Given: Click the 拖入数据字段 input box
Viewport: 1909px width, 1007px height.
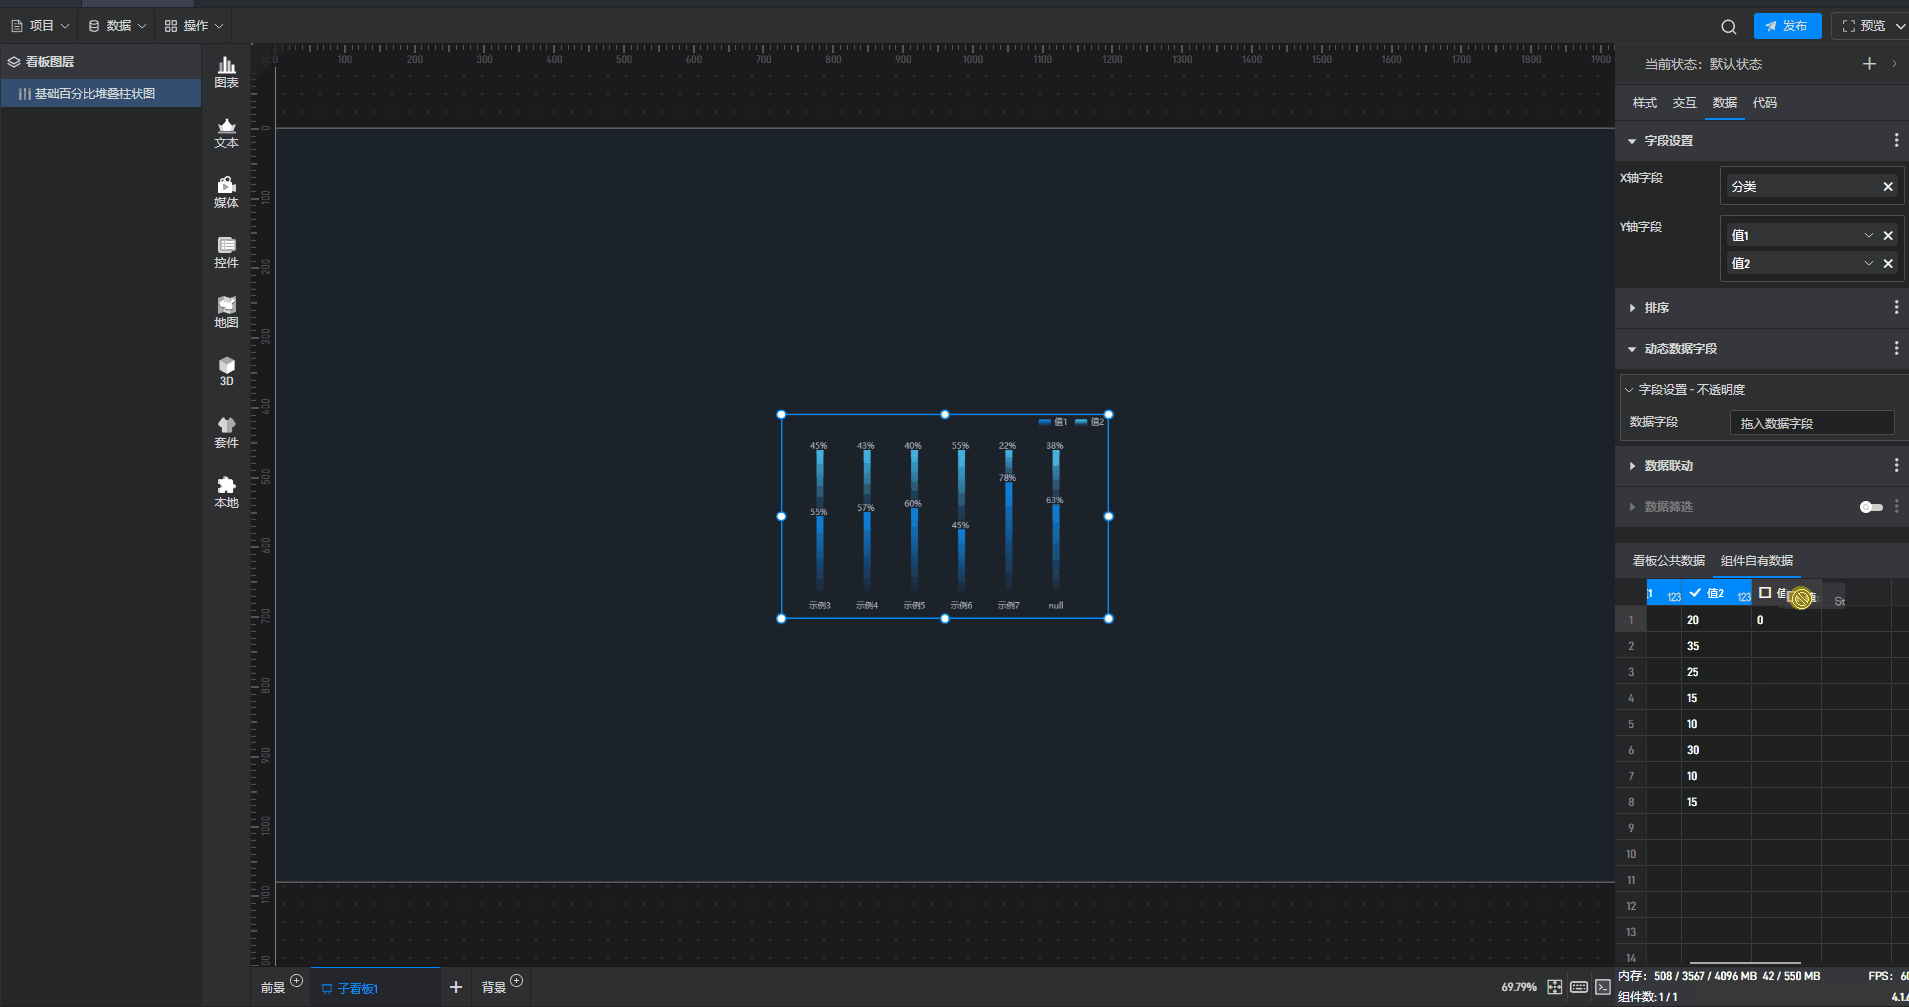Looking at the screenshot, I should coord(1812,423).
